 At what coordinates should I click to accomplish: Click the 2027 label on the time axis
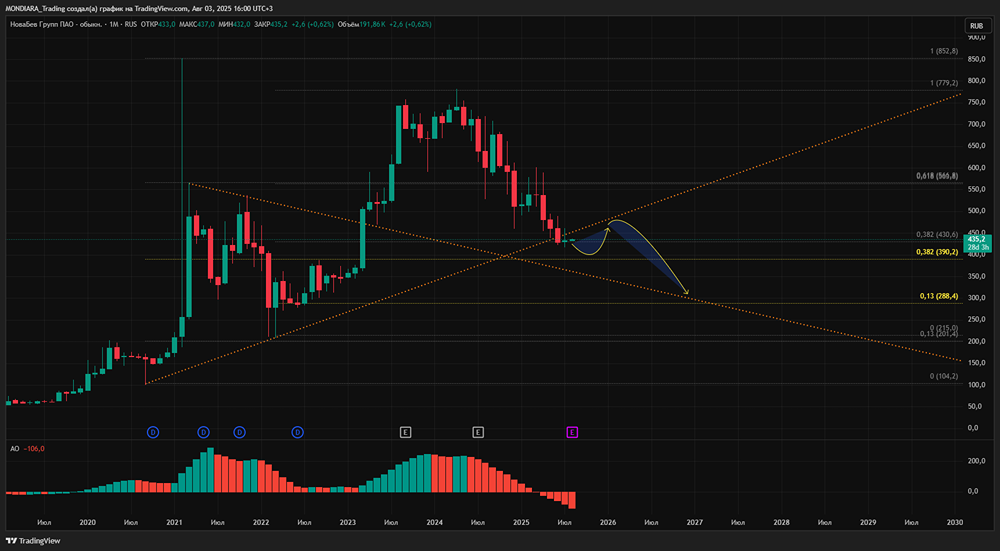695,522
